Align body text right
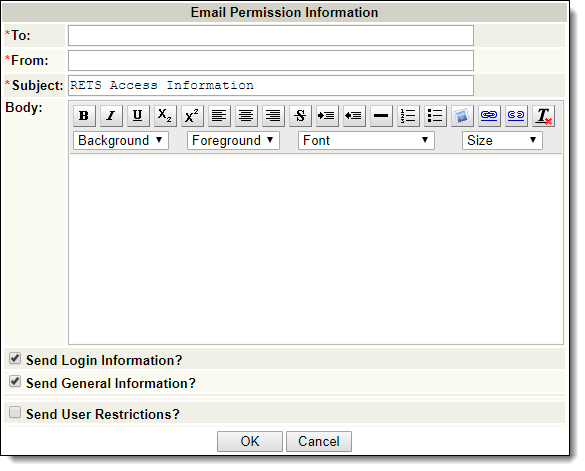Screen dimensions: 585x471 273,116
